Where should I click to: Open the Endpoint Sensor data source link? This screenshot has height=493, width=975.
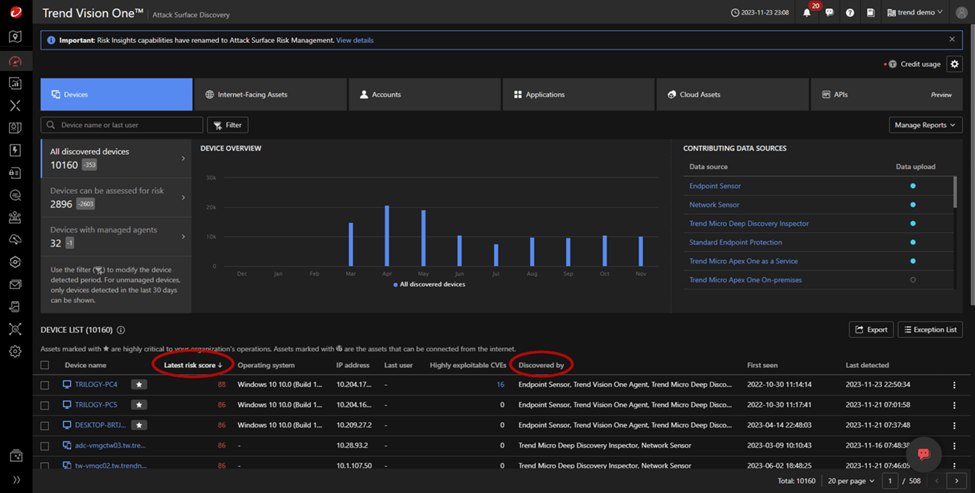(715, 186)
